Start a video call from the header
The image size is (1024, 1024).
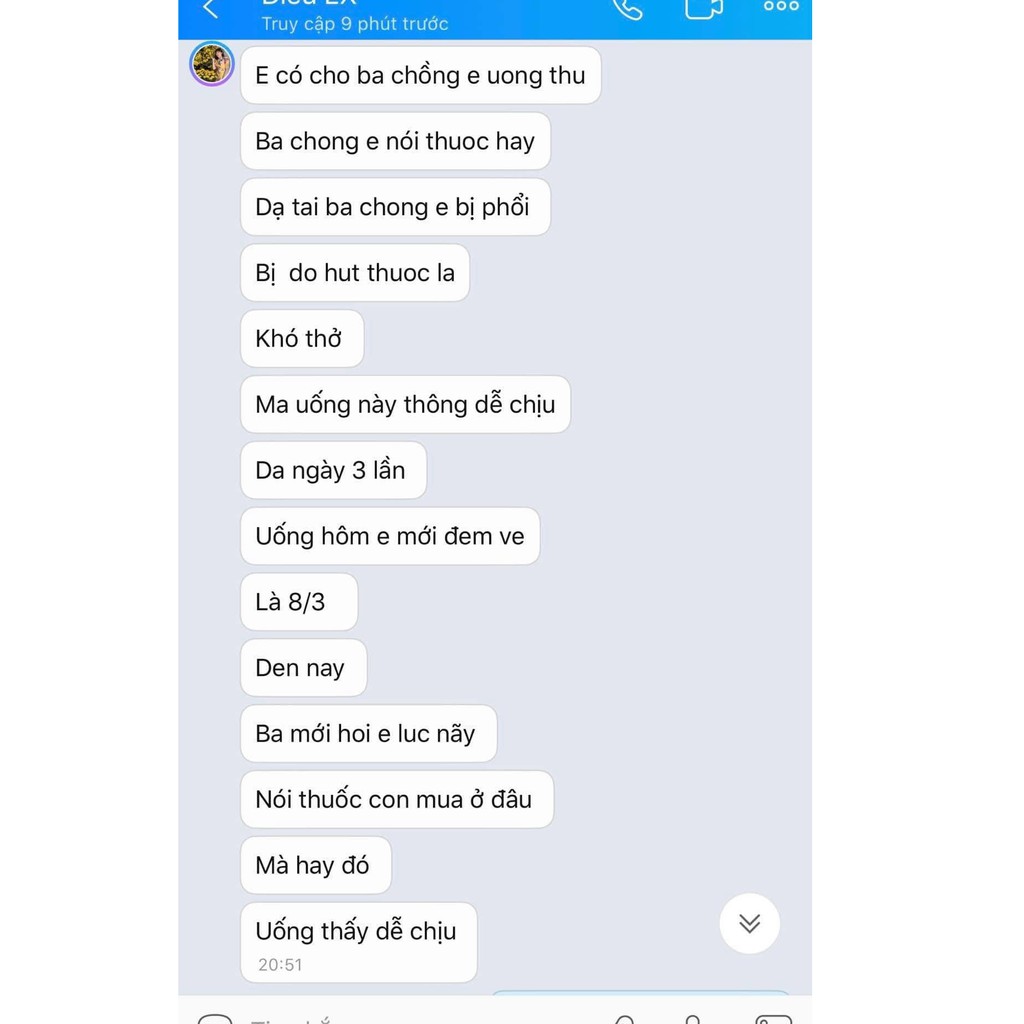coord(704,9)
